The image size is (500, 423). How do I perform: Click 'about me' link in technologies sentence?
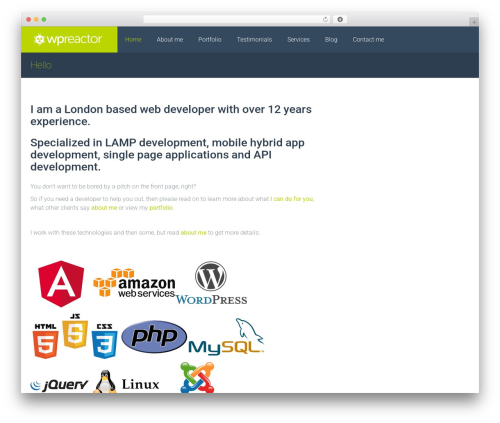coord(193,233)
